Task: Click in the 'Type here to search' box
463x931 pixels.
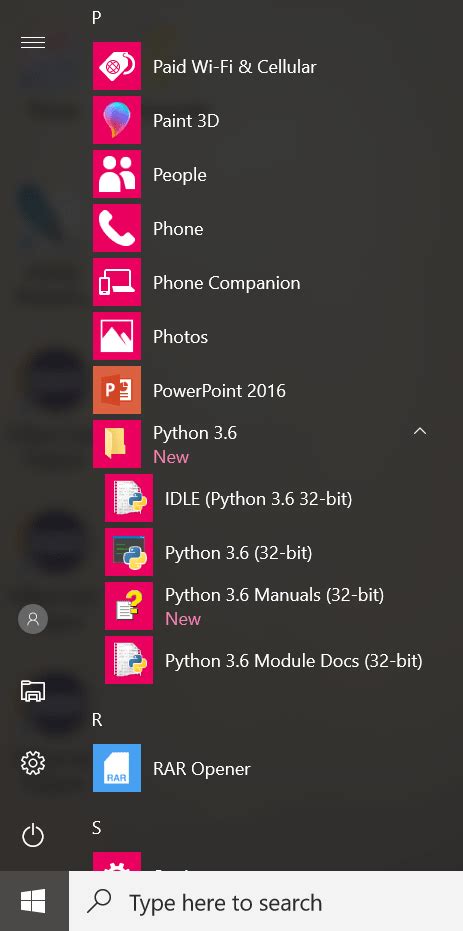Action: pos(266,902)
